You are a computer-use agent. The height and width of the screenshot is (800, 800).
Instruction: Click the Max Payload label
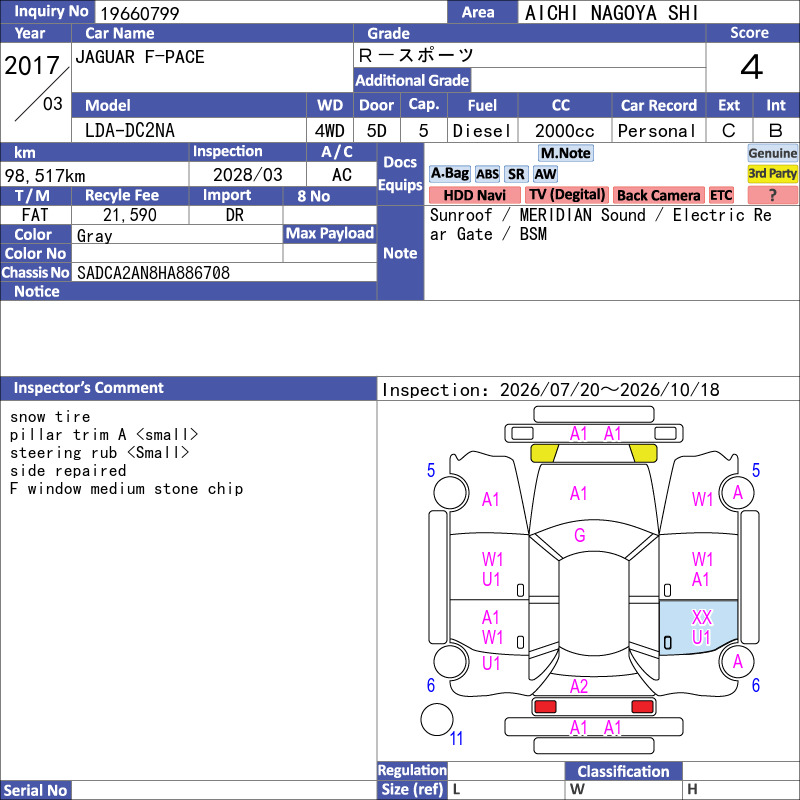click(330, 234)
